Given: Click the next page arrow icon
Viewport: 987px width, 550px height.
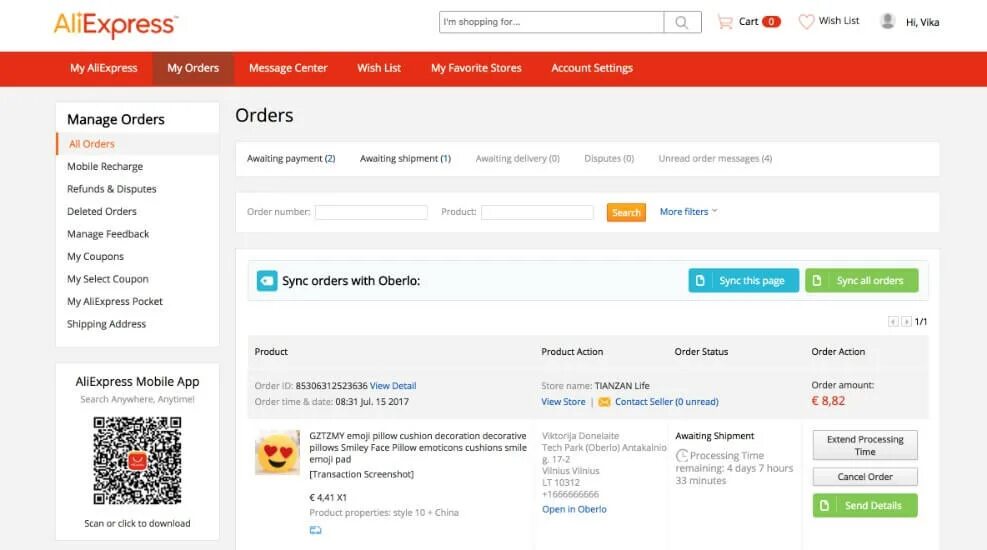Looking at the screenshot, I should click(x=906, y=322).
